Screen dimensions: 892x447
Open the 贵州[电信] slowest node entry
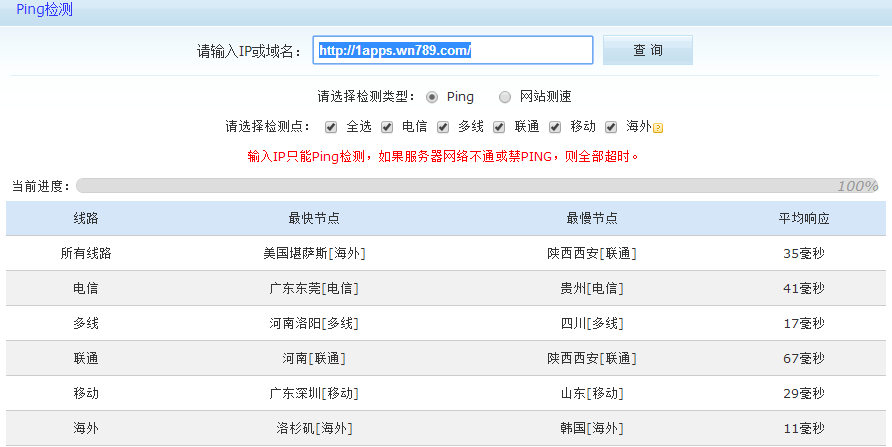[591, 289]
